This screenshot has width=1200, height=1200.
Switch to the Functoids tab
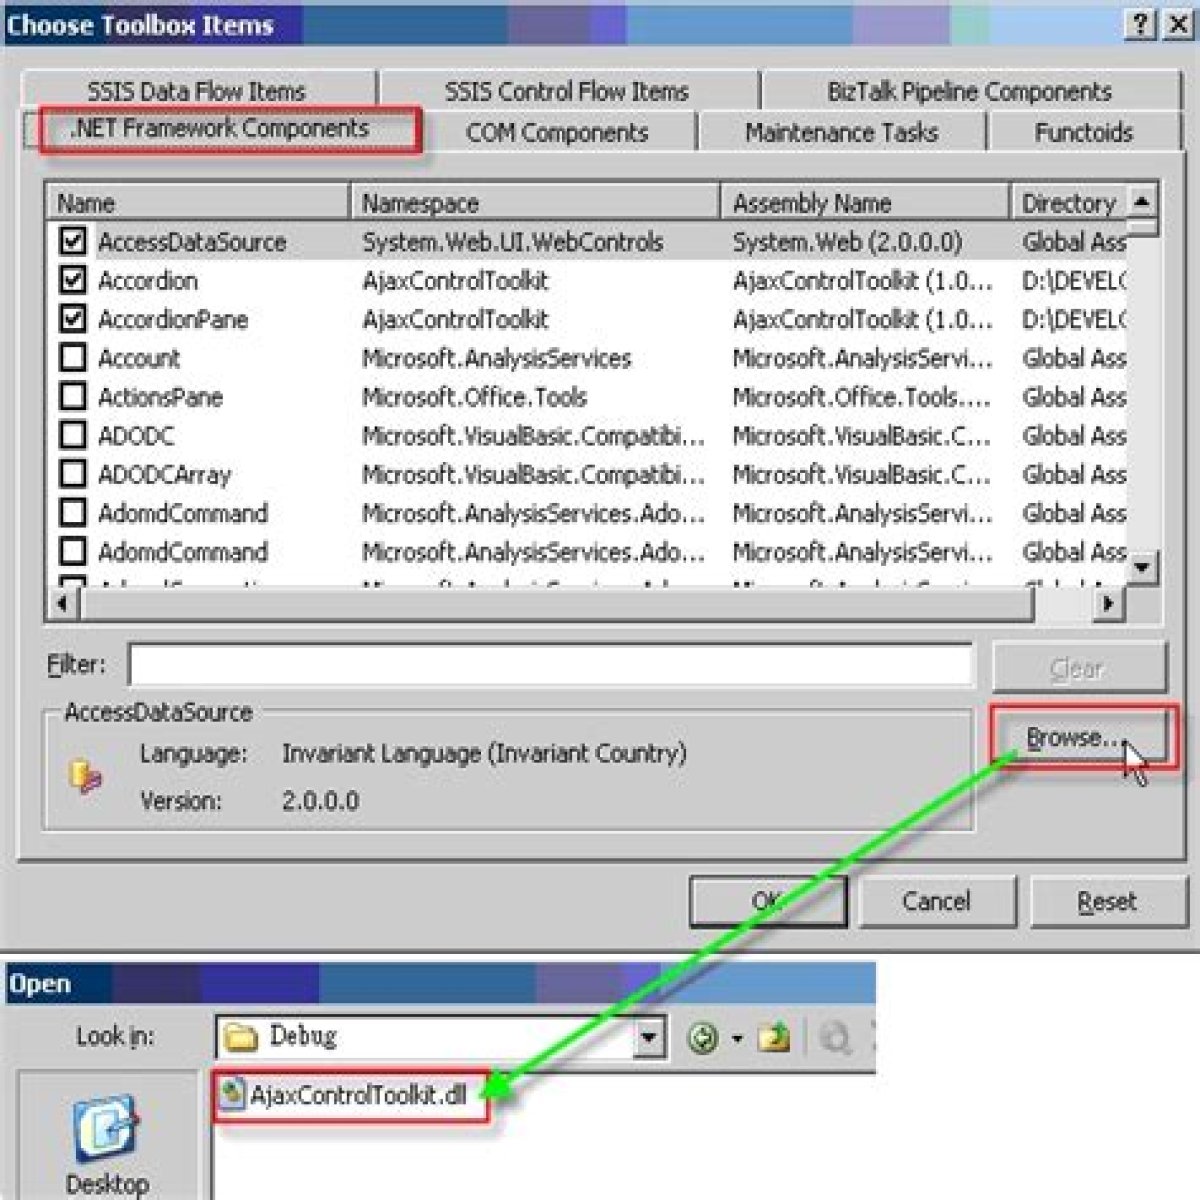(1083, 132)
